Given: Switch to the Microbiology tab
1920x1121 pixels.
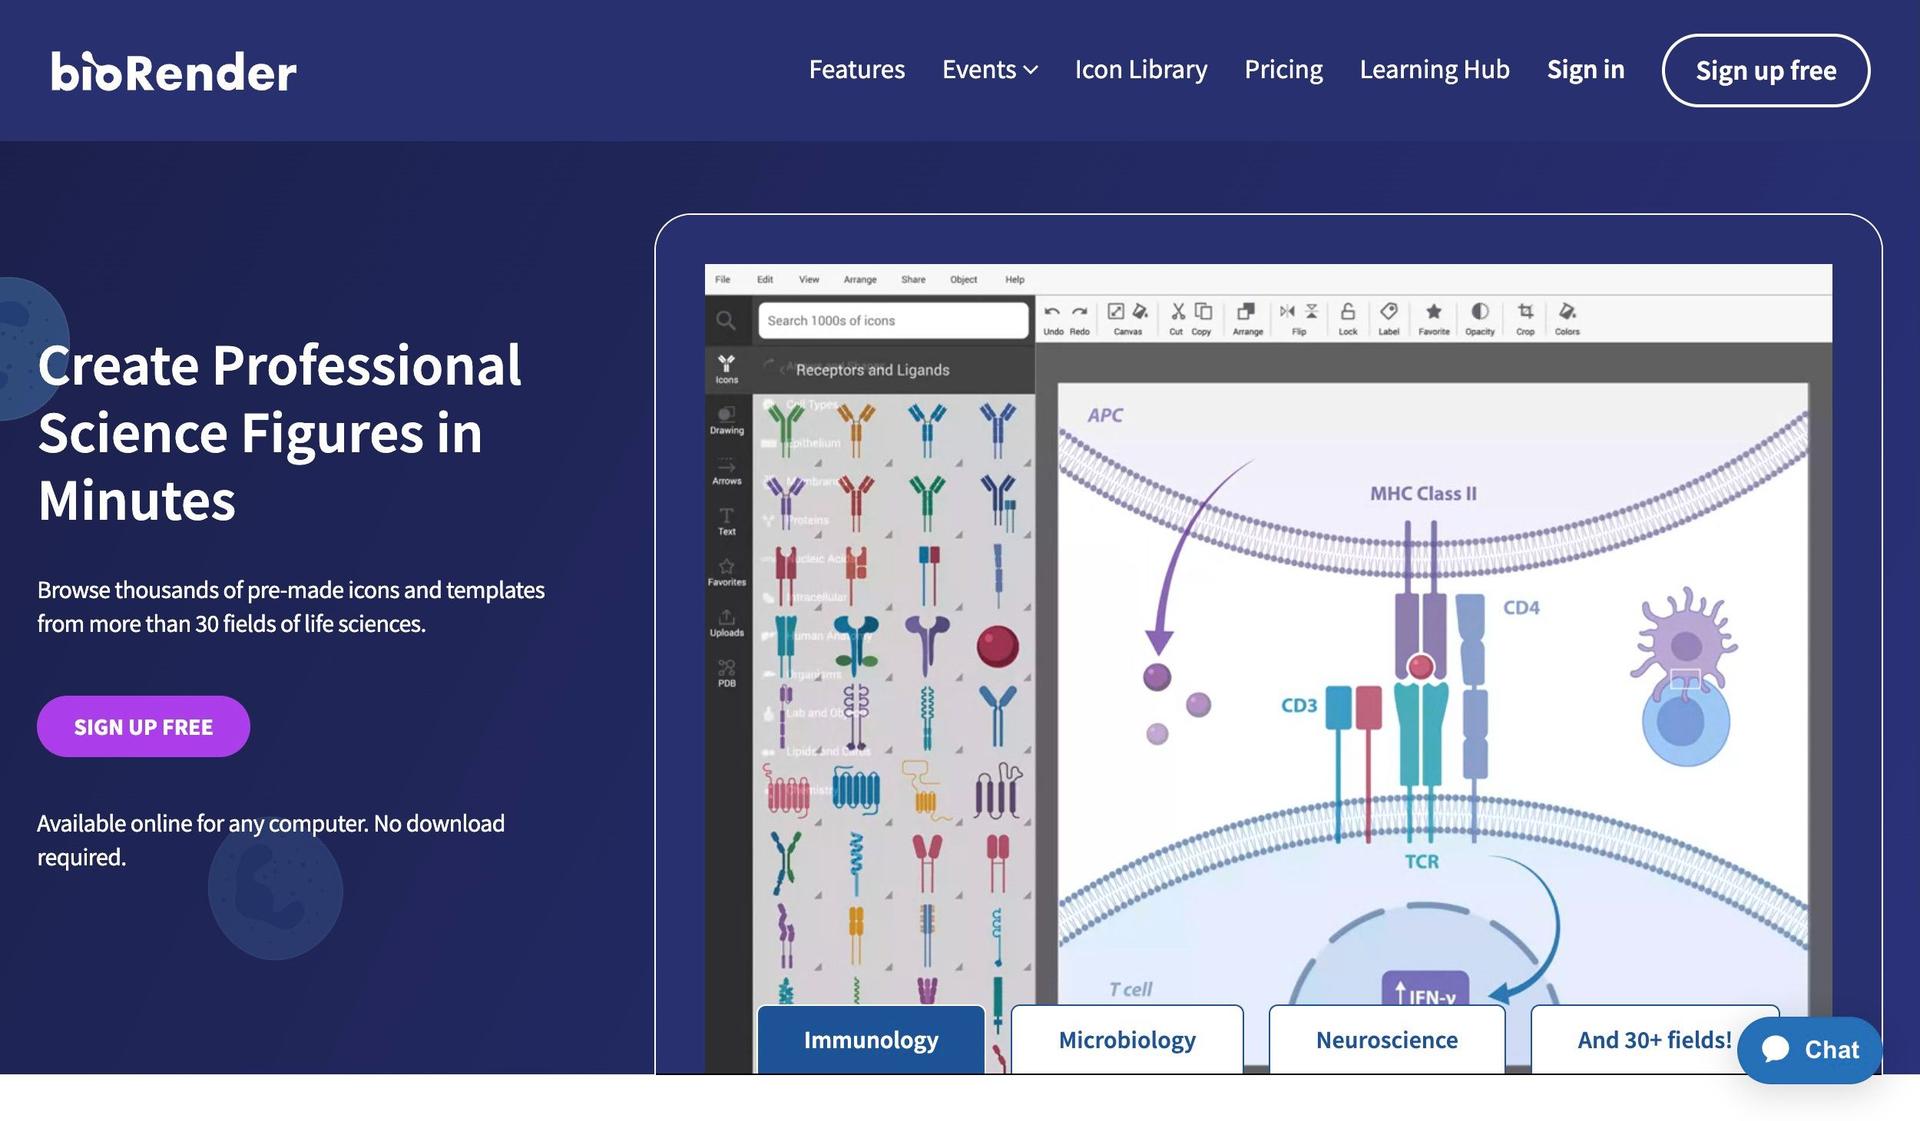Looking at the screenshot, I should 1127,1040.
